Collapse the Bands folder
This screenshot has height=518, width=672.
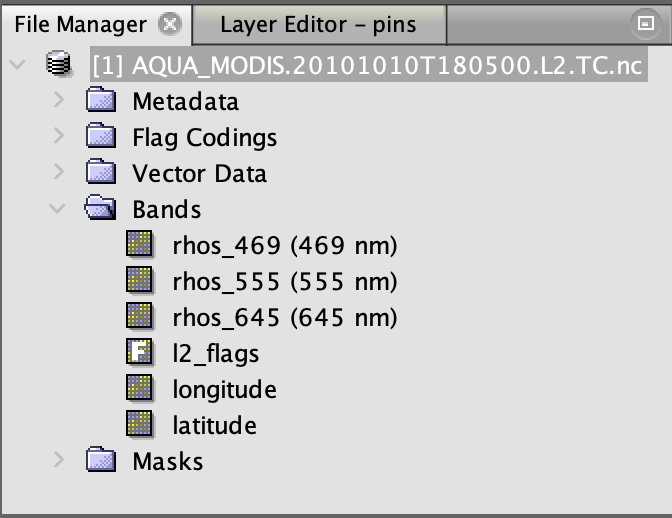59,209
